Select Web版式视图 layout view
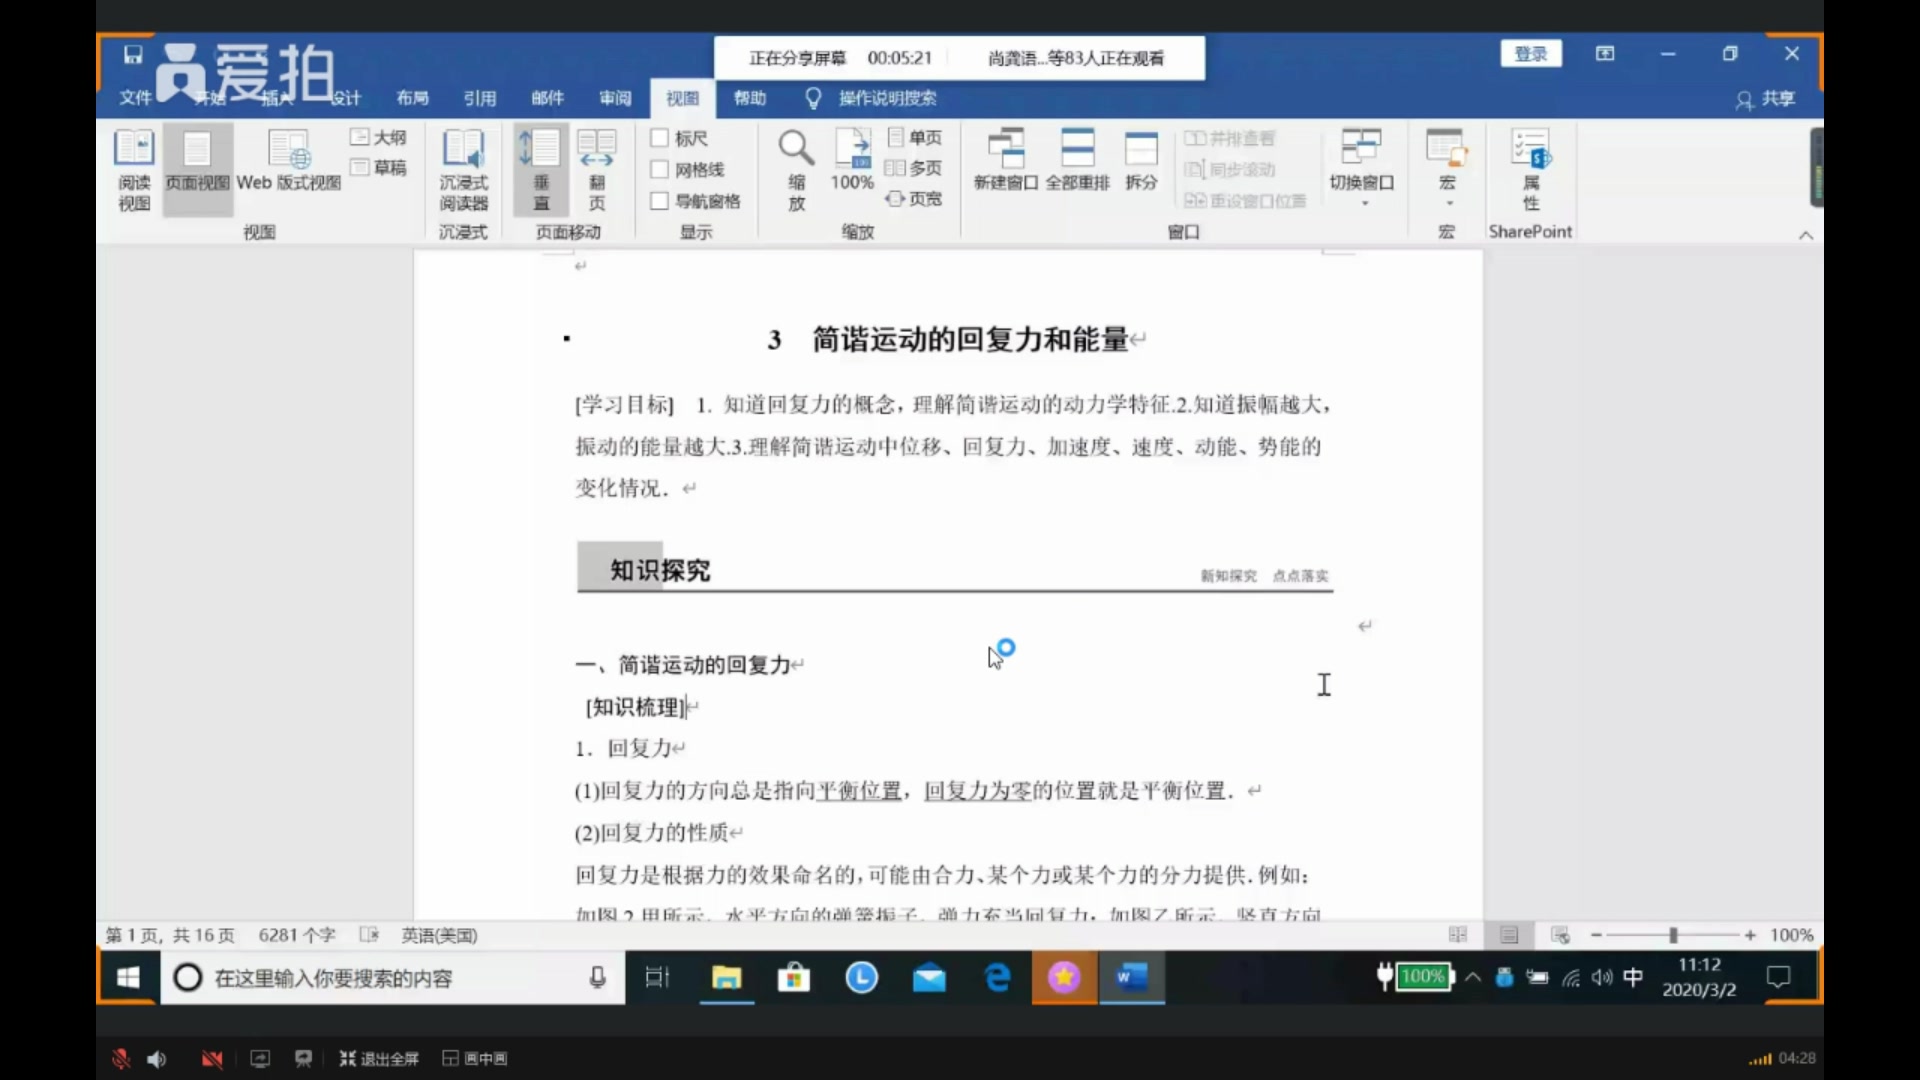Screen dimensions: 1920x1080 pos(287,168)
